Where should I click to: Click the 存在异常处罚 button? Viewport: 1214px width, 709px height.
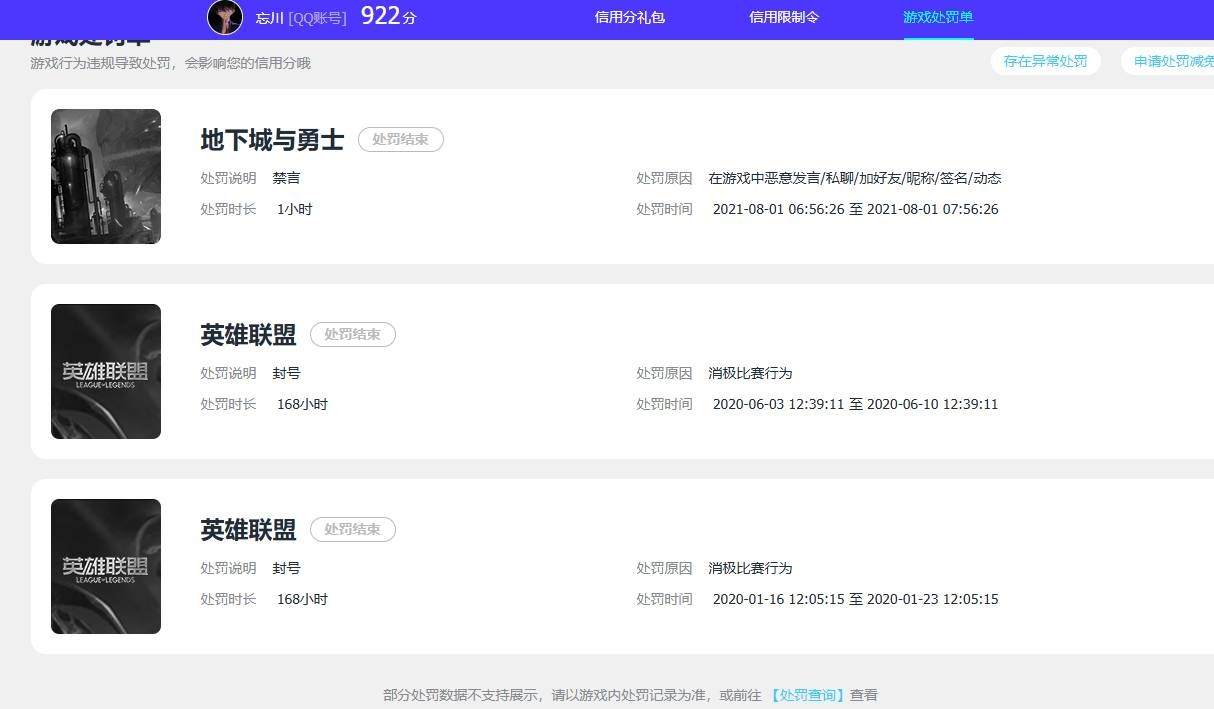1045,61
